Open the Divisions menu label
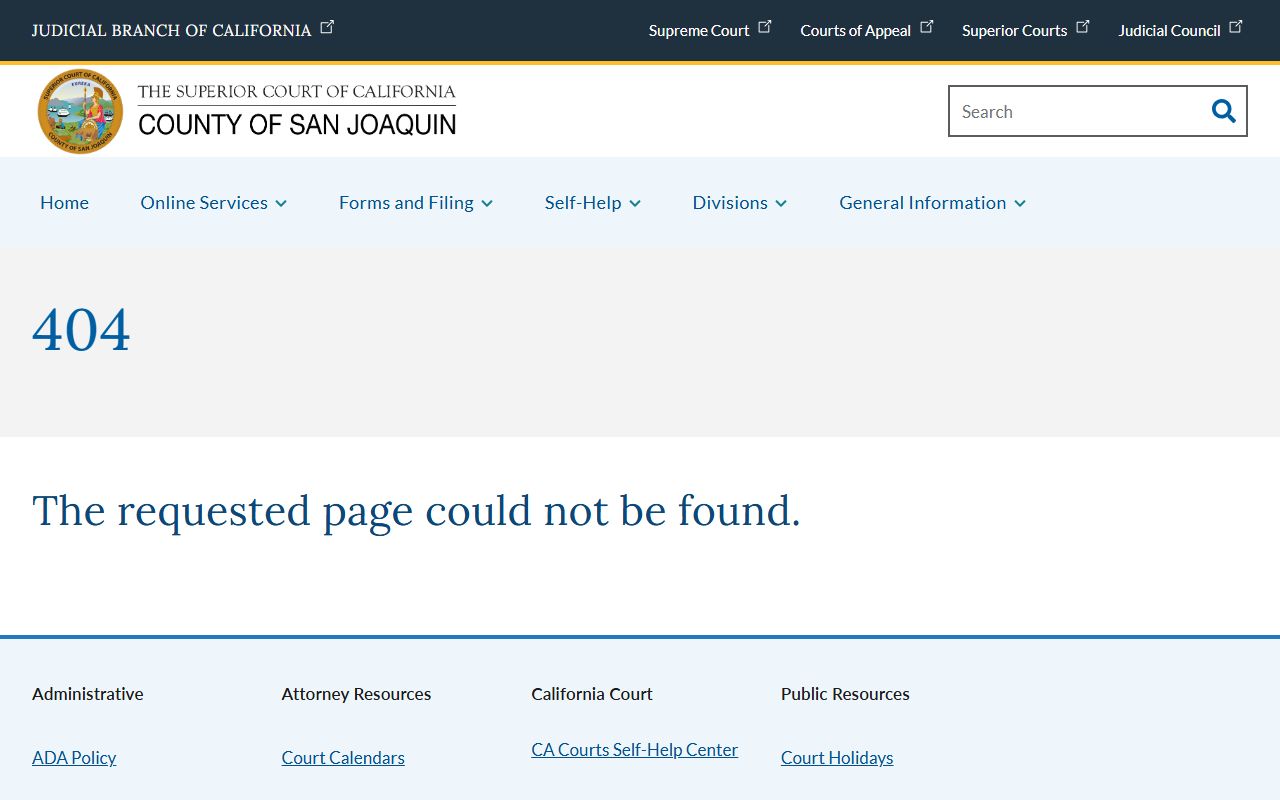The width and height of the screenshot is (1280, 800). click(730, 202)
